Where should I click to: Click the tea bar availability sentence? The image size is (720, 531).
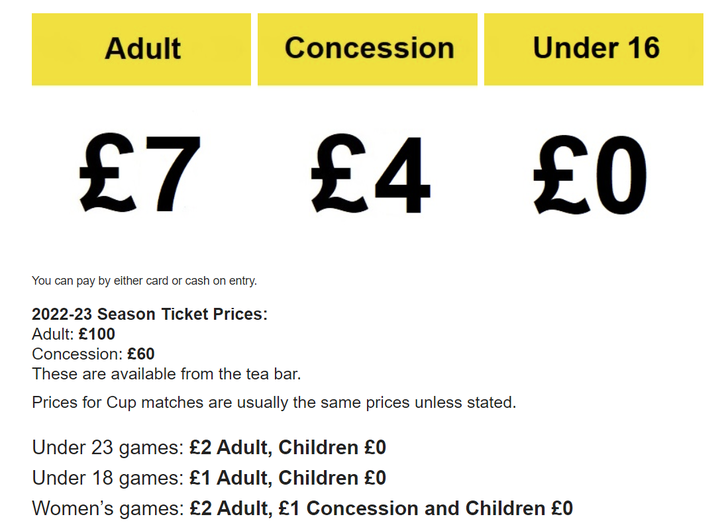166,374
